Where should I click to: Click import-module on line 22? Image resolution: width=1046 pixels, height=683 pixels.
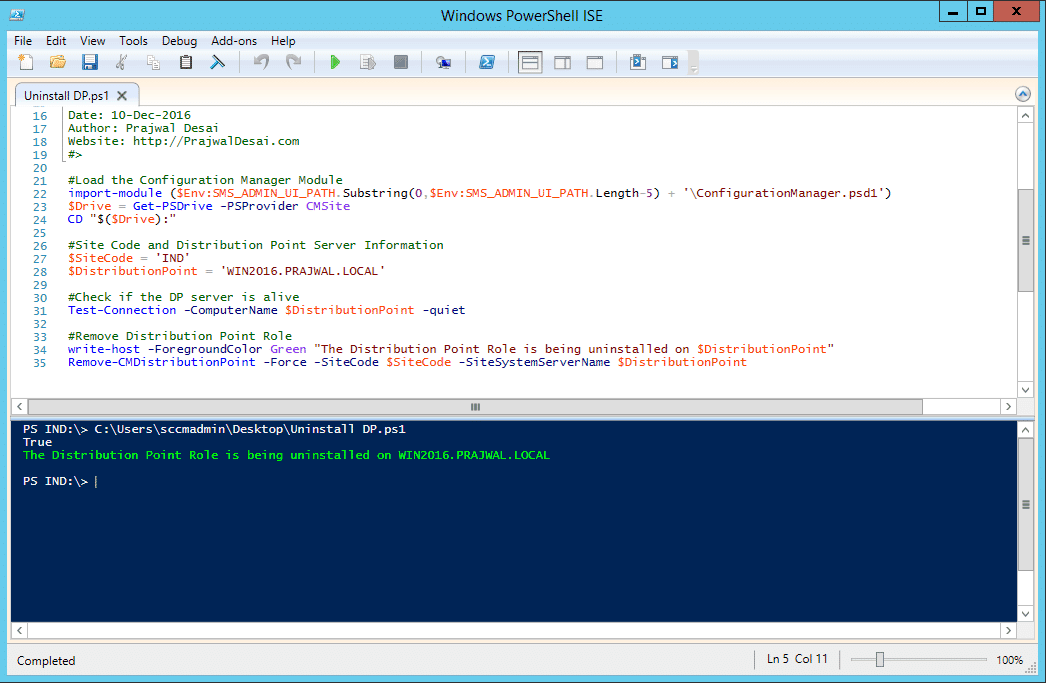pos(115,193)
